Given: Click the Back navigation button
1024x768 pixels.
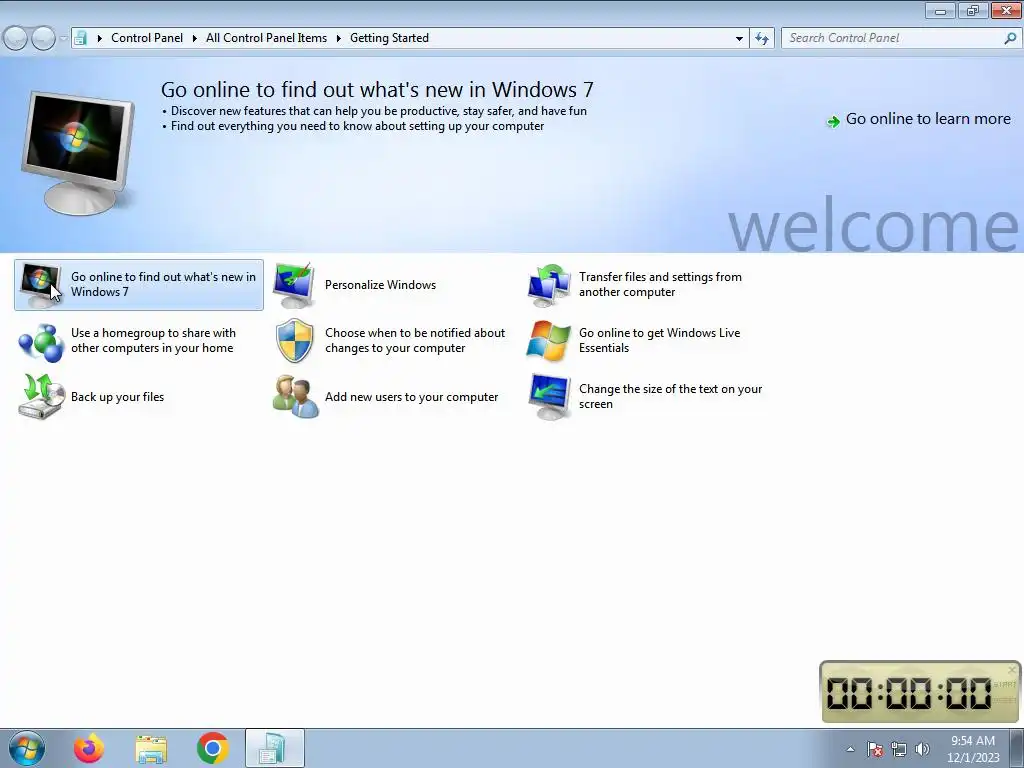Looking at the screenshot, I should click(x=16, y=38).
